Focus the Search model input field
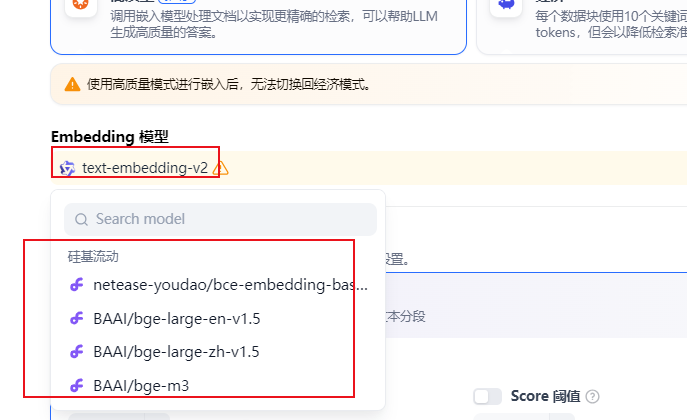 pos(220,219)
